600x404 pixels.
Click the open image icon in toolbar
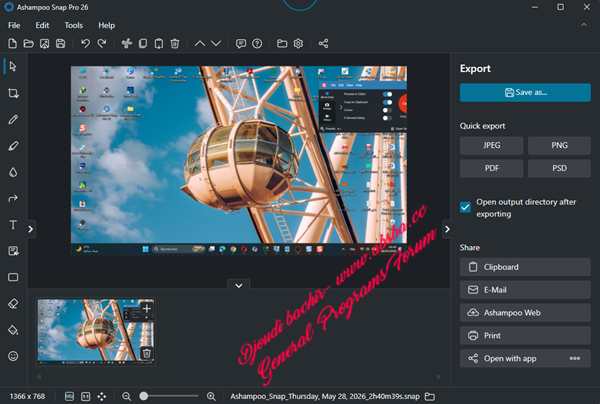coord(44,44)
